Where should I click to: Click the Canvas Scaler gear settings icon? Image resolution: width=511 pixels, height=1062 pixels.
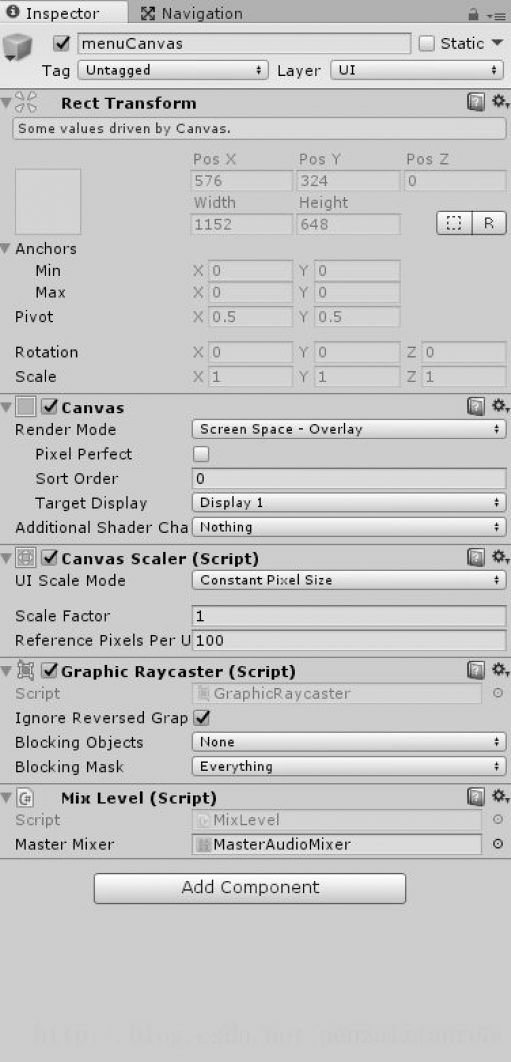tap(500, 557)
